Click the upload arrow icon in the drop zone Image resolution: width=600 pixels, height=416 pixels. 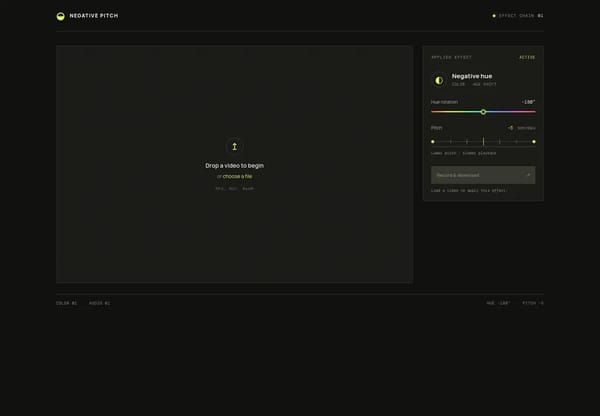click(235, 146)
